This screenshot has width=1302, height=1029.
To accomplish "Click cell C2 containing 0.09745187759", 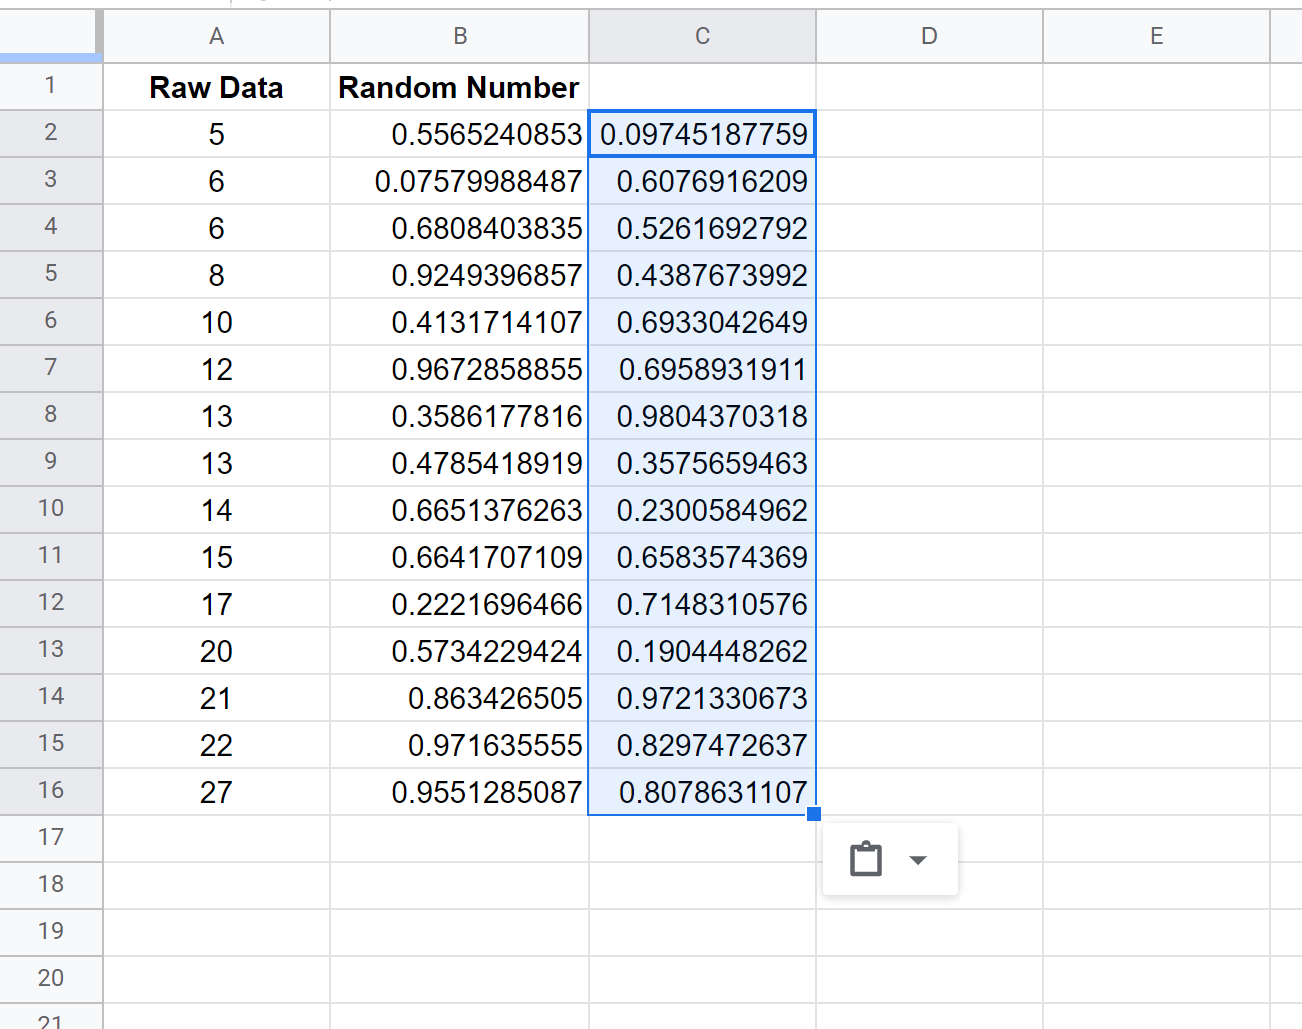I will point(702,134).
